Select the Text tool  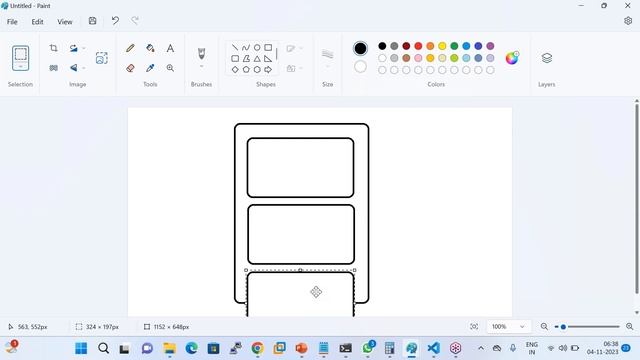click(170, 49)
